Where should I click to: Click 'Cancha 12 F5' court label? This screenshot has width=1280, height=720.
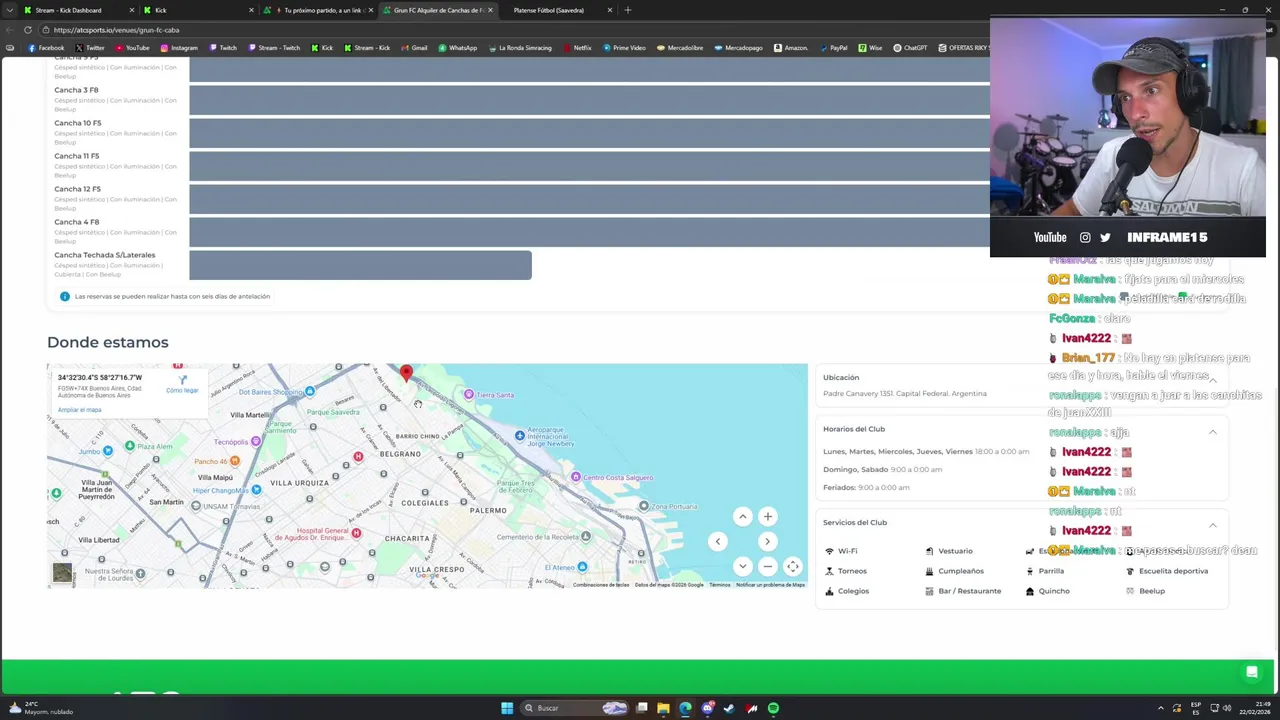click(x=77, y=189)
